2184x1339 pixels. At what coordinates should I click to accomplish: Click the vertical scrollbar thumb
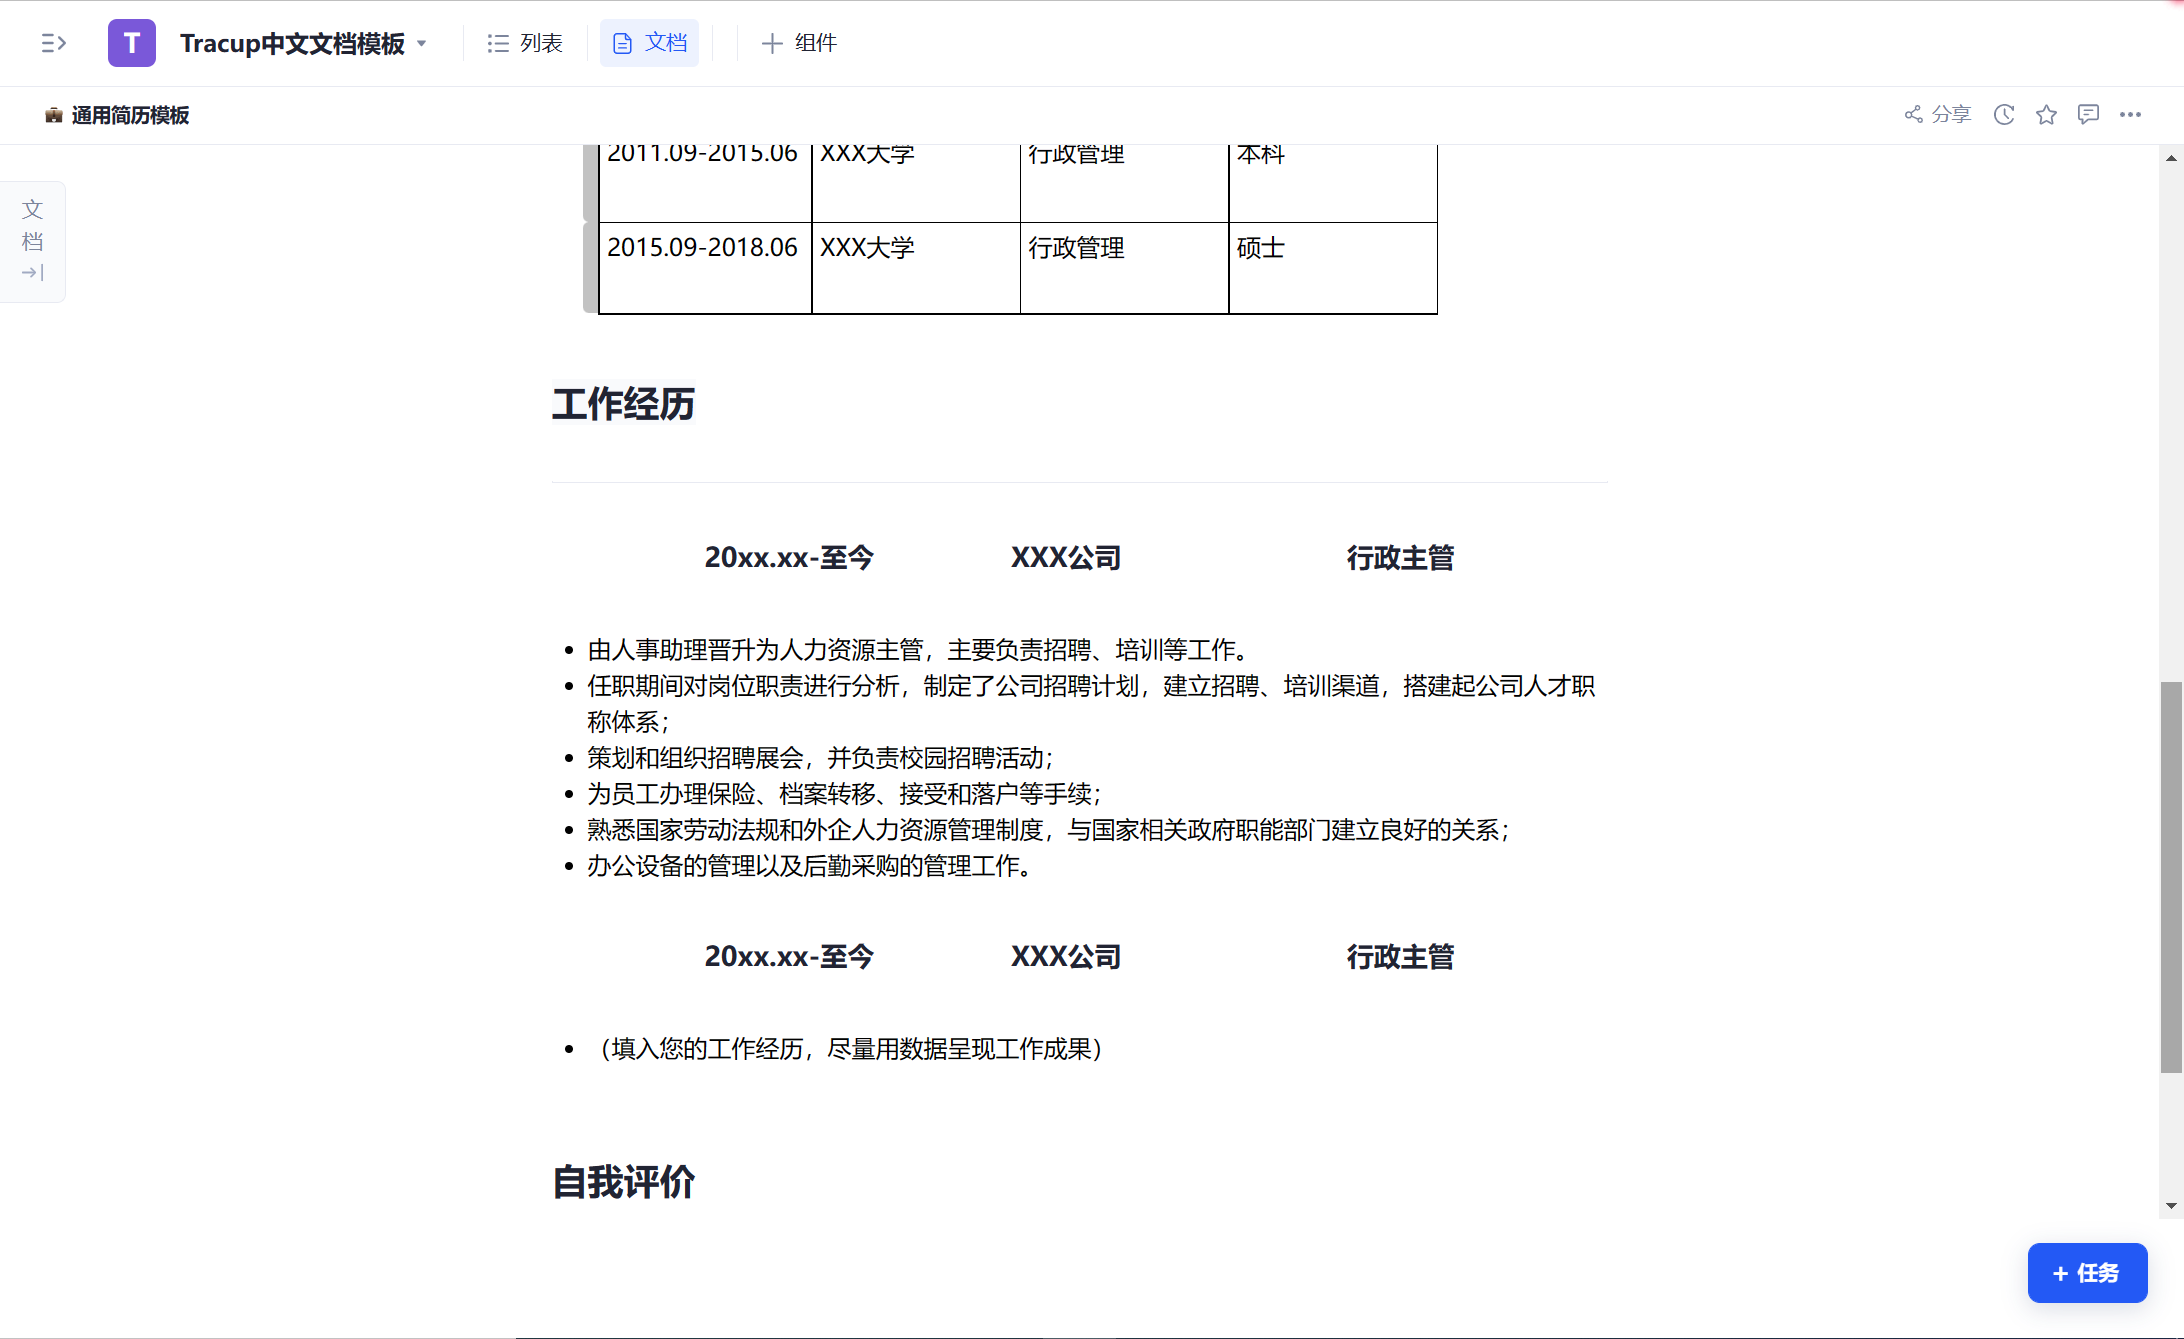(x=2171, y=876)
